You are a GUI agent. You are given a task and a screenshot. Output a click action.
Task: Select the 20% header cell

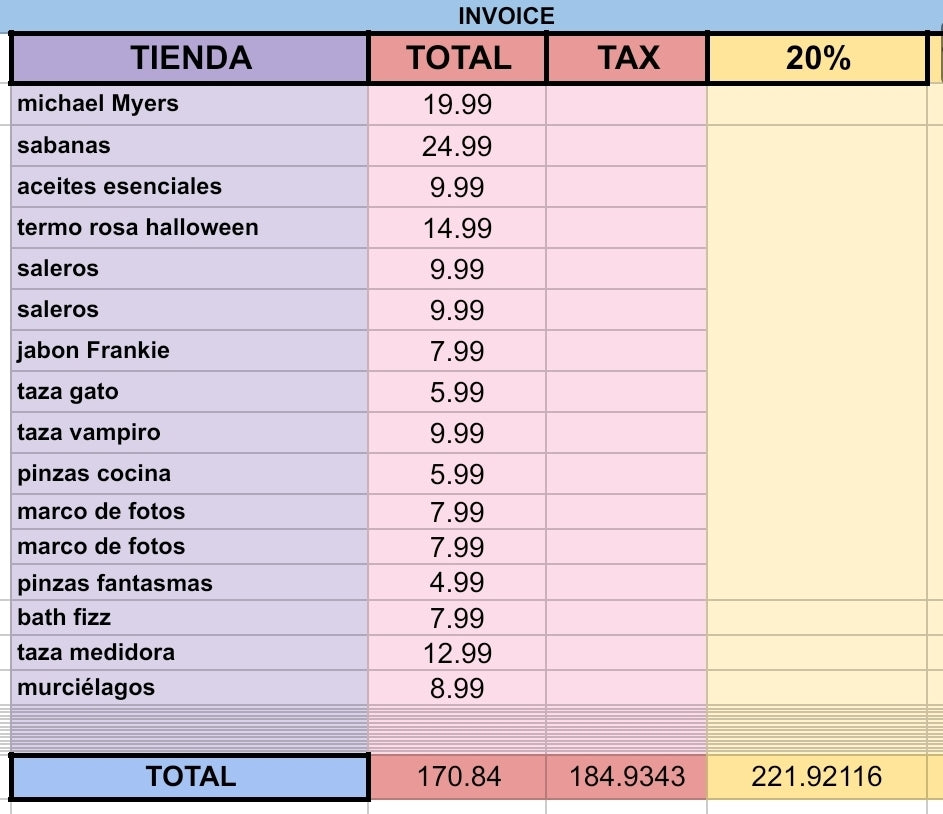(x=817, y=58)
